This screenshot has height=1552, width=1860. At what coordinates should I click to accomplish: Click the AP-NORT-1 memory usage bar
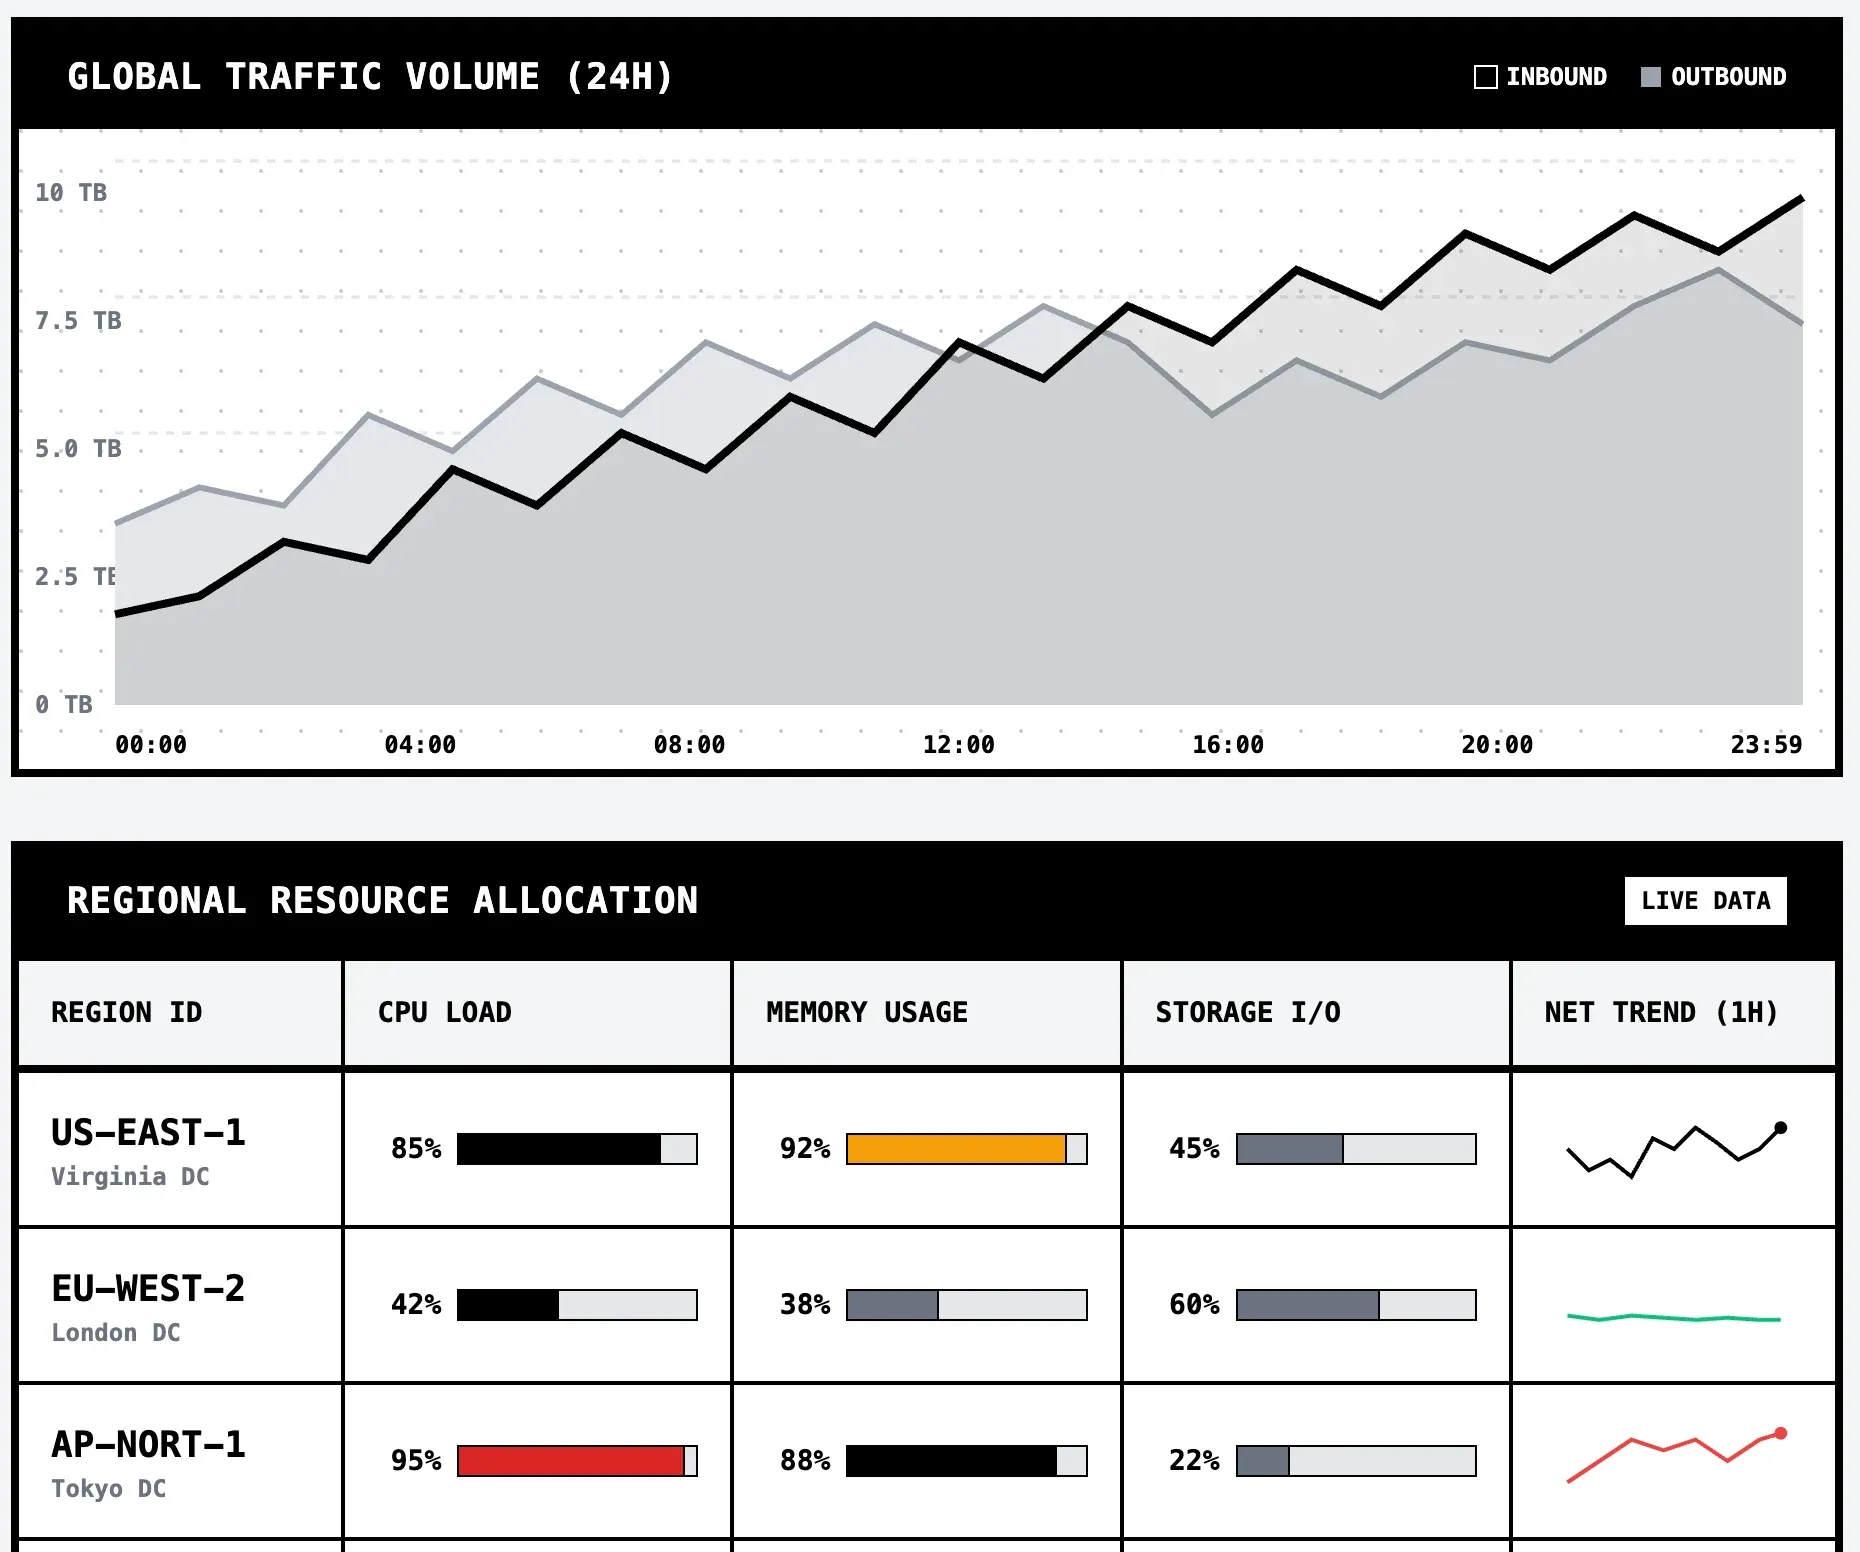point(966,1461)
